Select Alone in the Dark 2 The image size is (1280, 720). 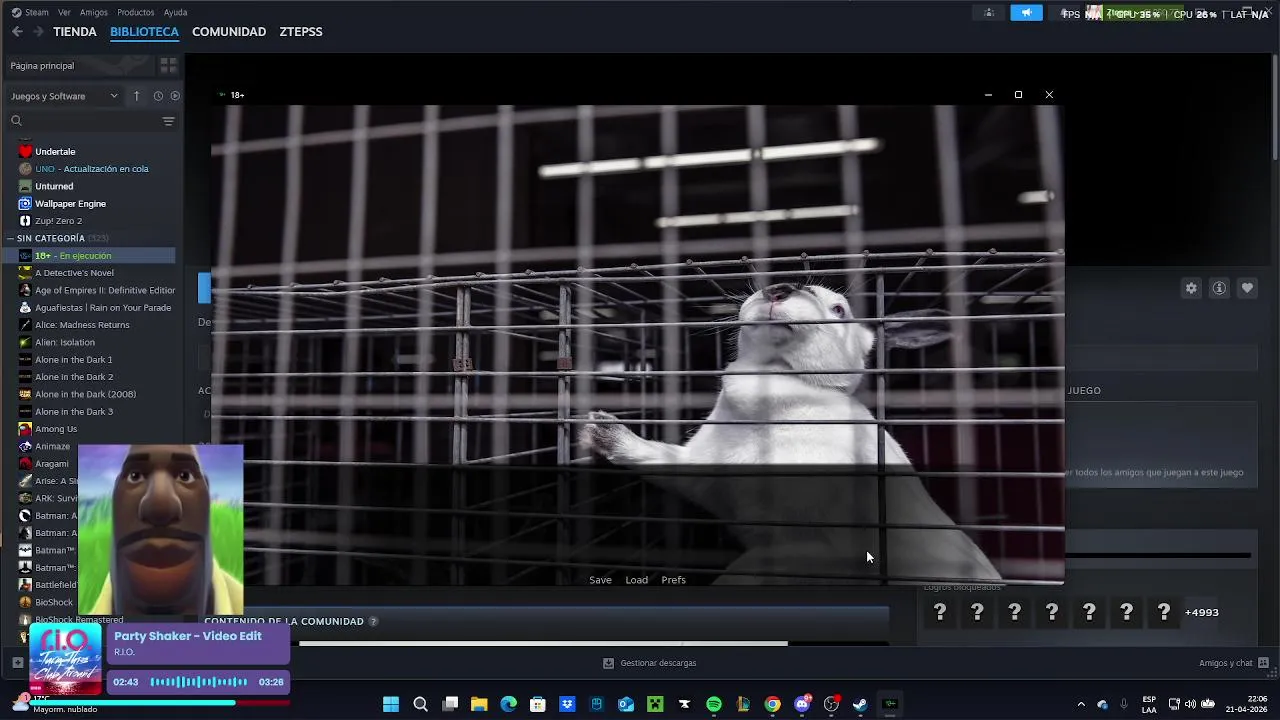pyautogui.click(x=74, y=377)
